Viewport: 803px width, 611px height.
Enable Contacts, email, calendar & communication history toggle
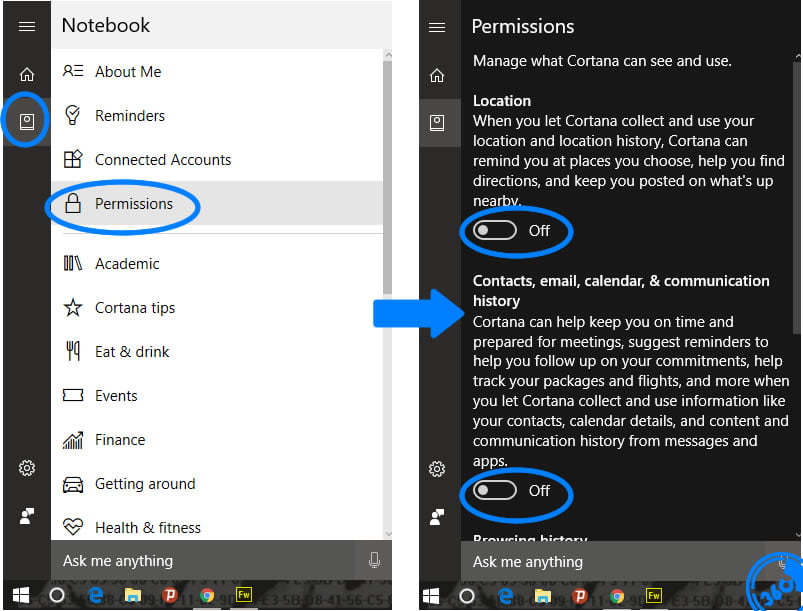click(x=495, y=490)
